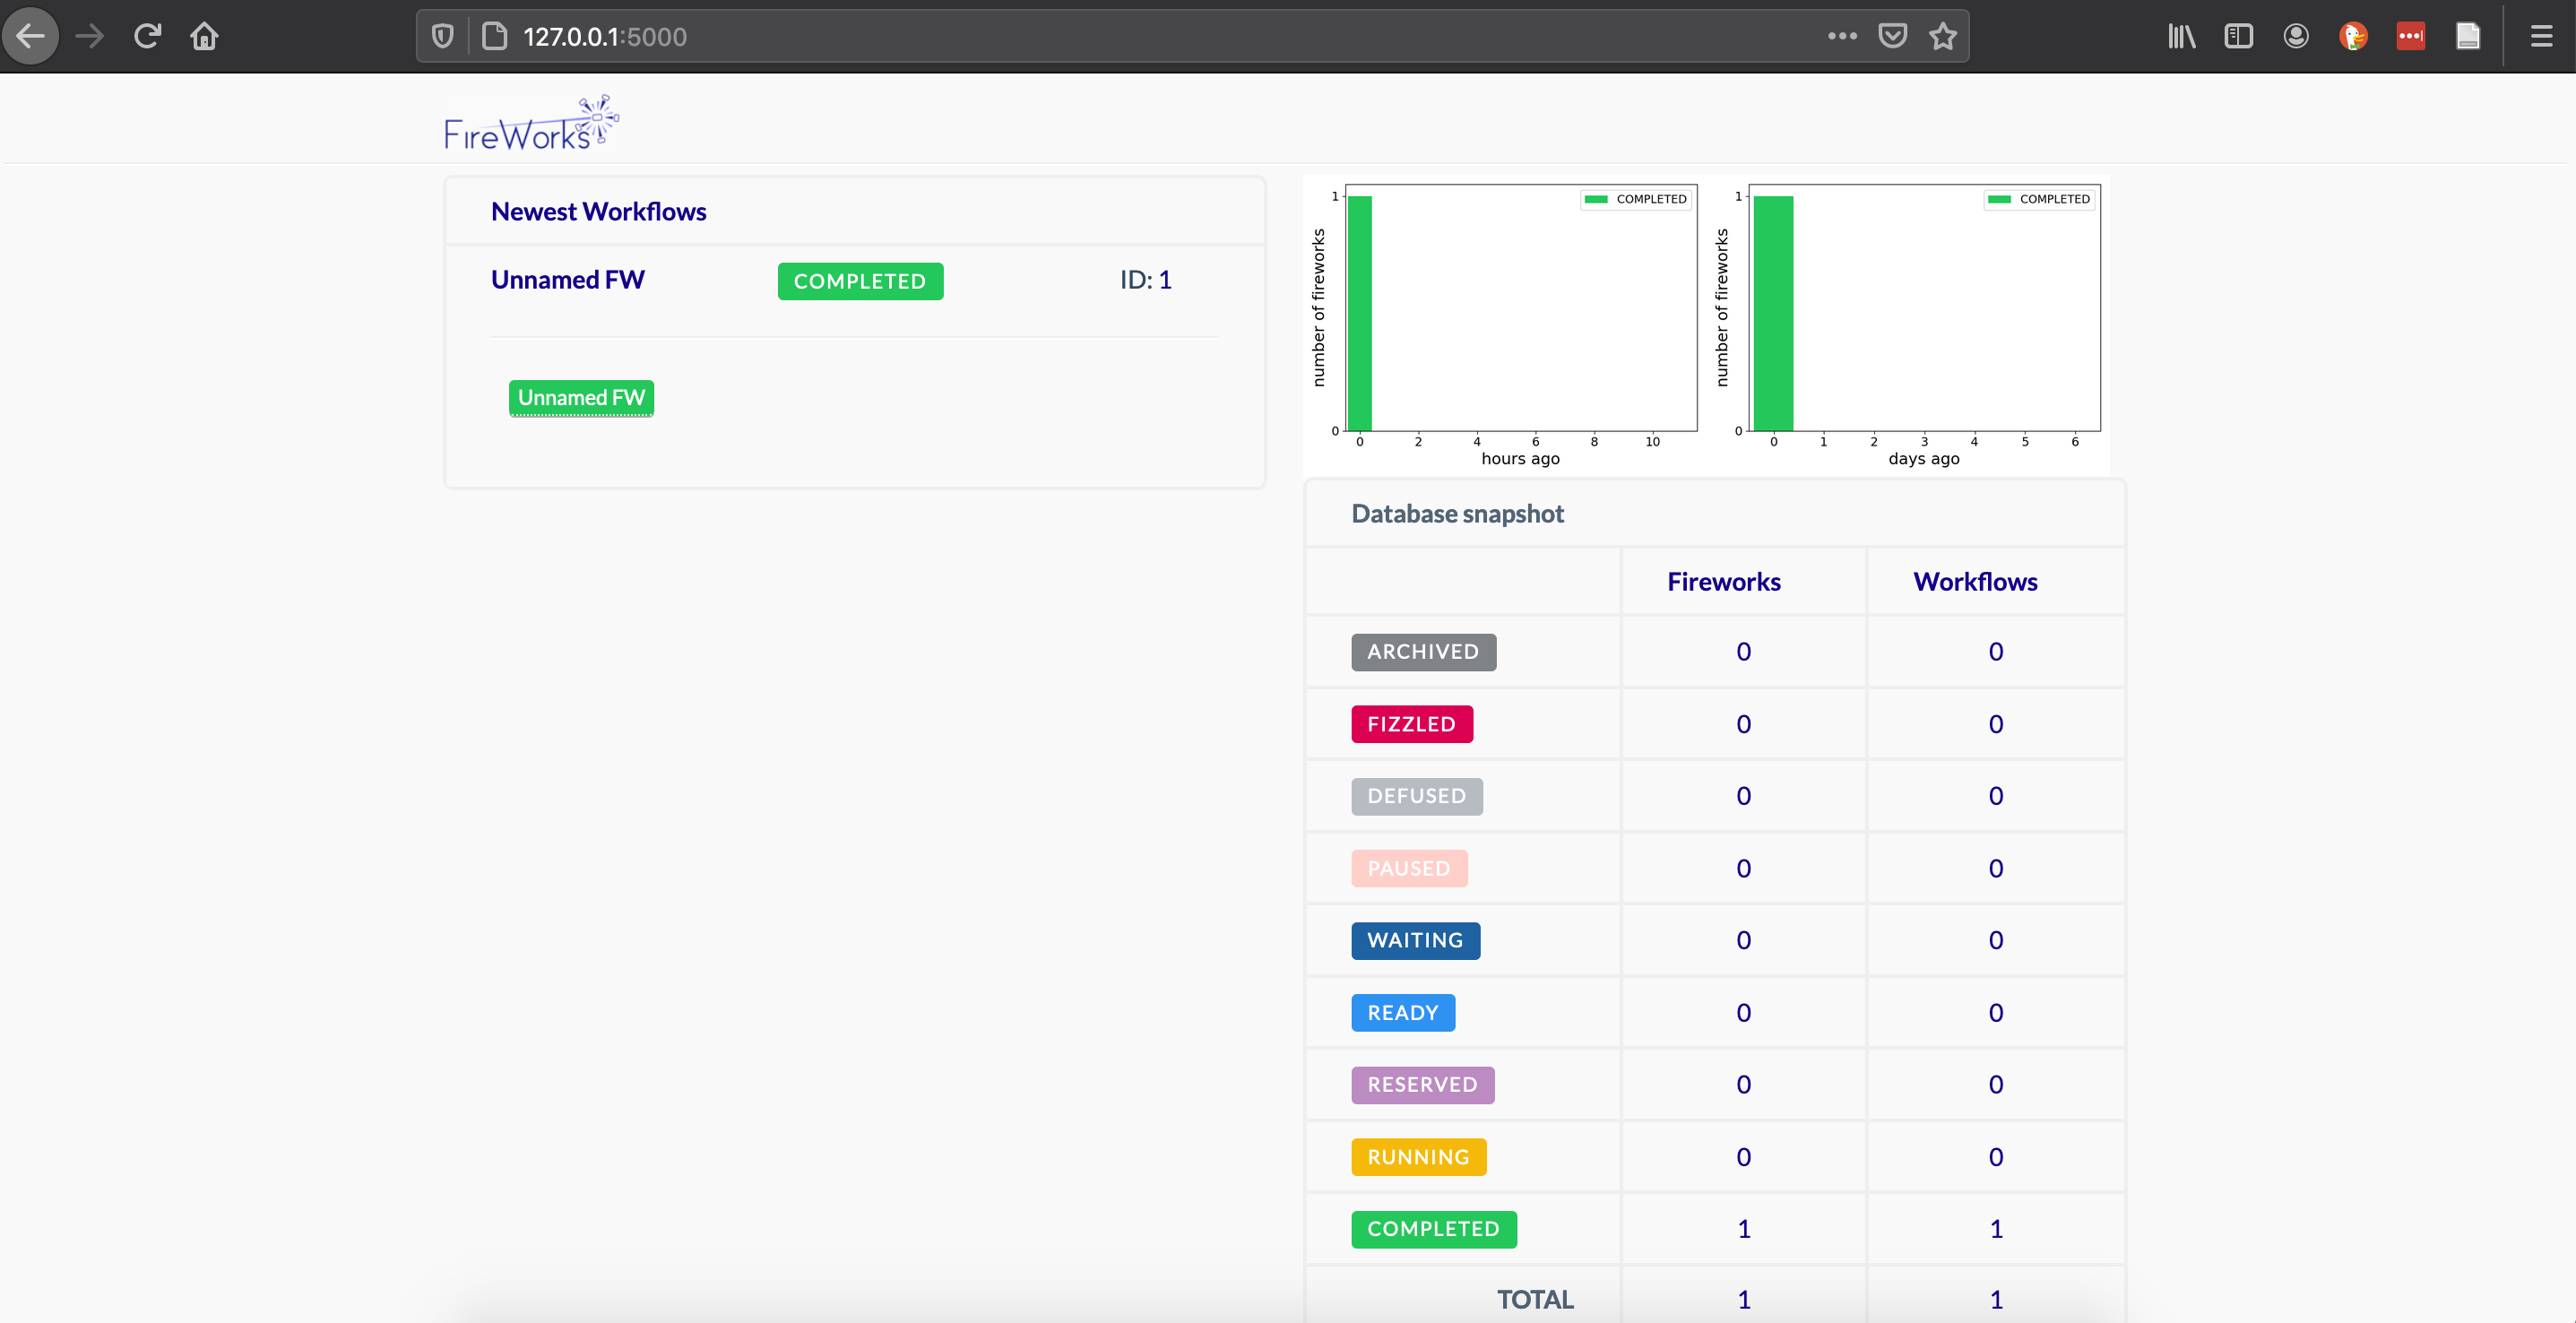Viewport: 2576px width, 1323px height.
Task: Click the FireWorks logo
Action: click(531, 122)
